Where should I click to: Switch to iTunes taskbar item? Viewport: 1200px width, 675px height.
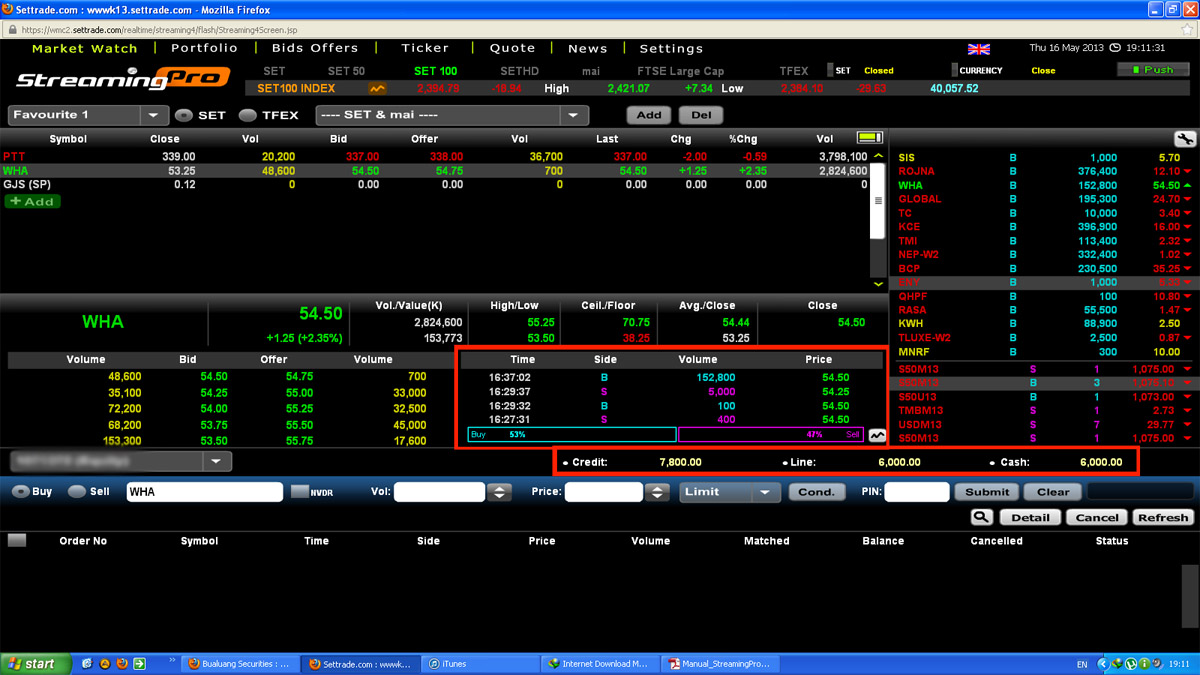(x=479, y=664)
